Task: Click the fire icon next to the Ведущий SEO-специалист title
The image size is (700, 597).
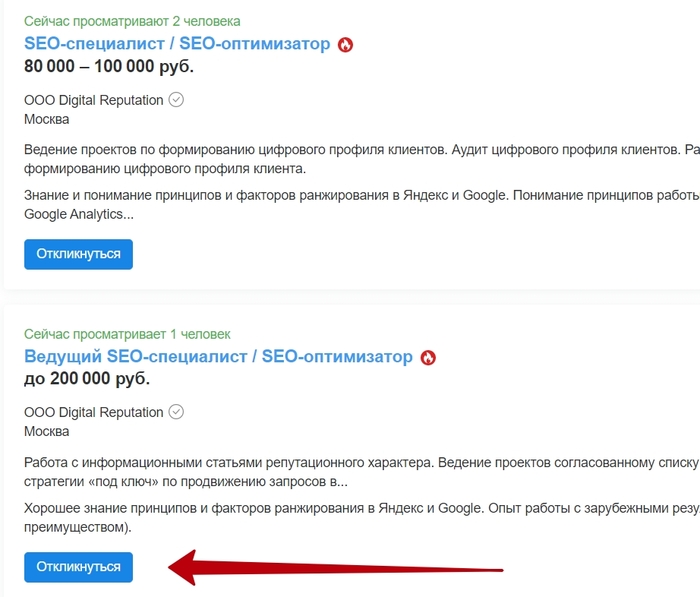Action: (x=428, y=358)
